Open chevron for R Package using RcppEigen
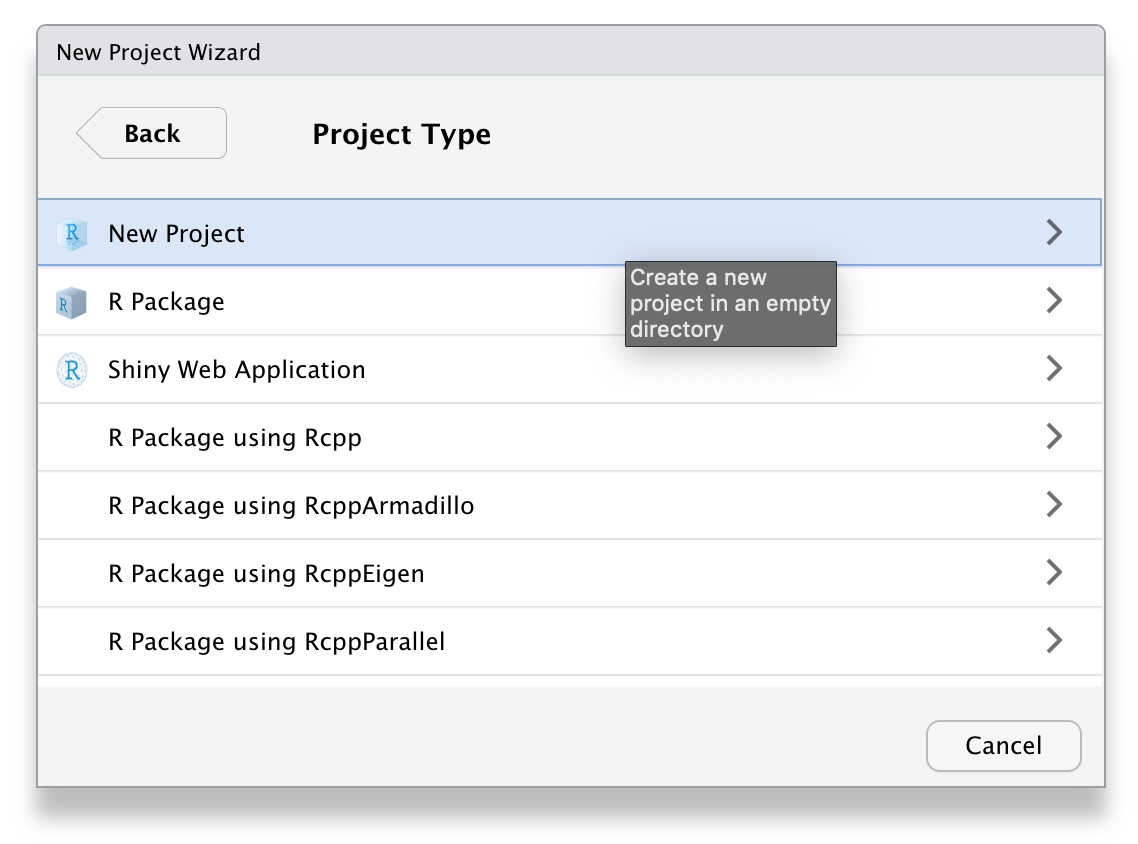1138x844 pixels. click(1054, 573)
